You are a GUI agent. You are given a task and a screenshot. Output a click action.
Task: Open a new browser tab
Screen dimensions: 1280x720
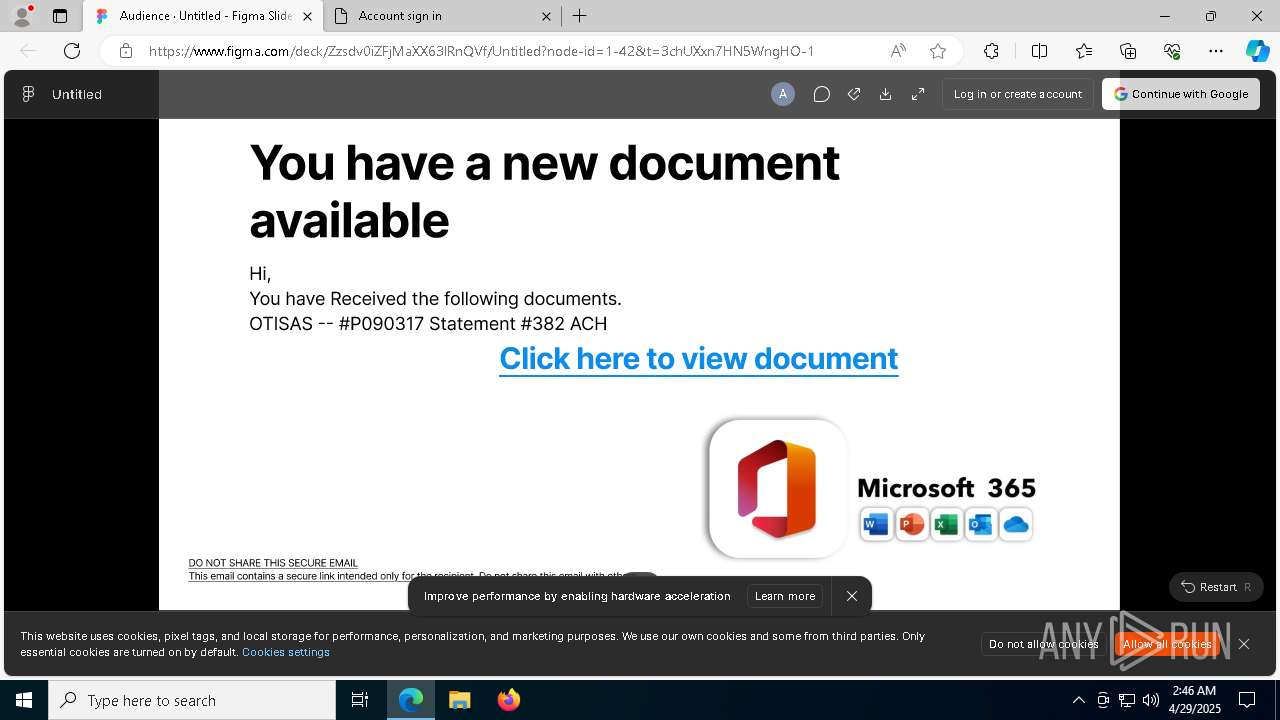pos(580,16)
